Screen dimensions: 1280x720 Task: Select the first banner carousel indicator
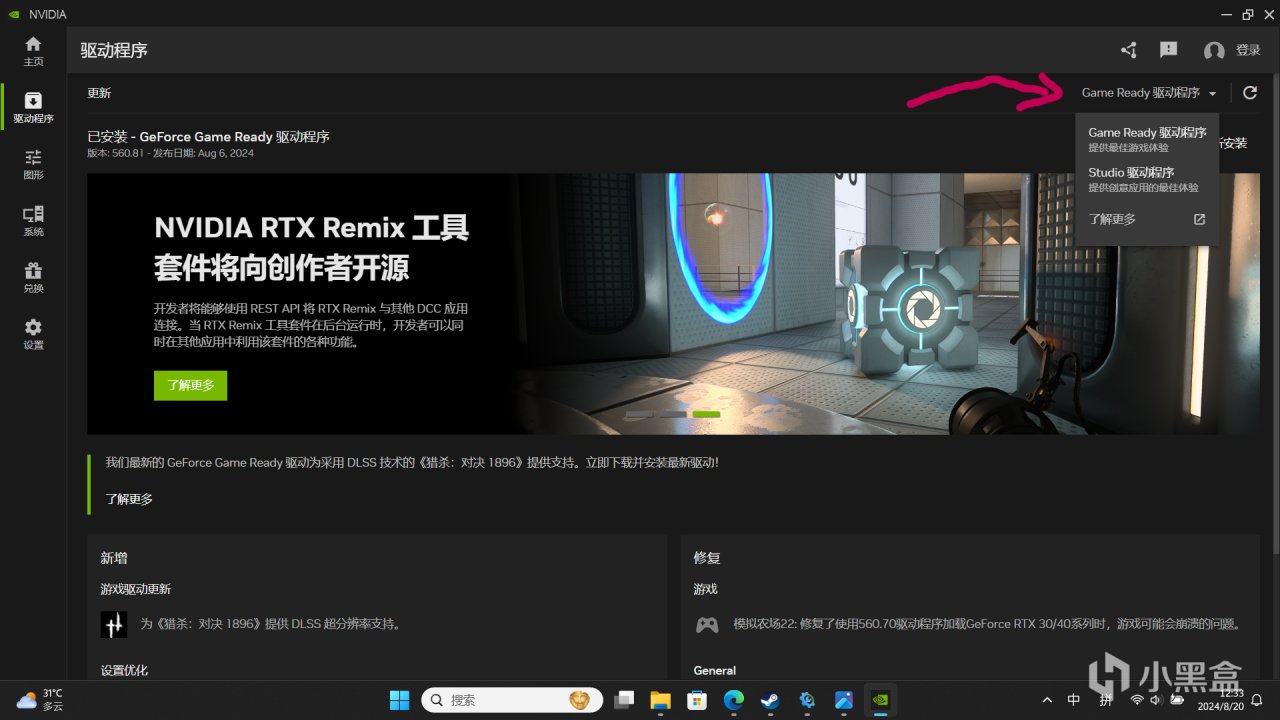(x=639, y=414)
